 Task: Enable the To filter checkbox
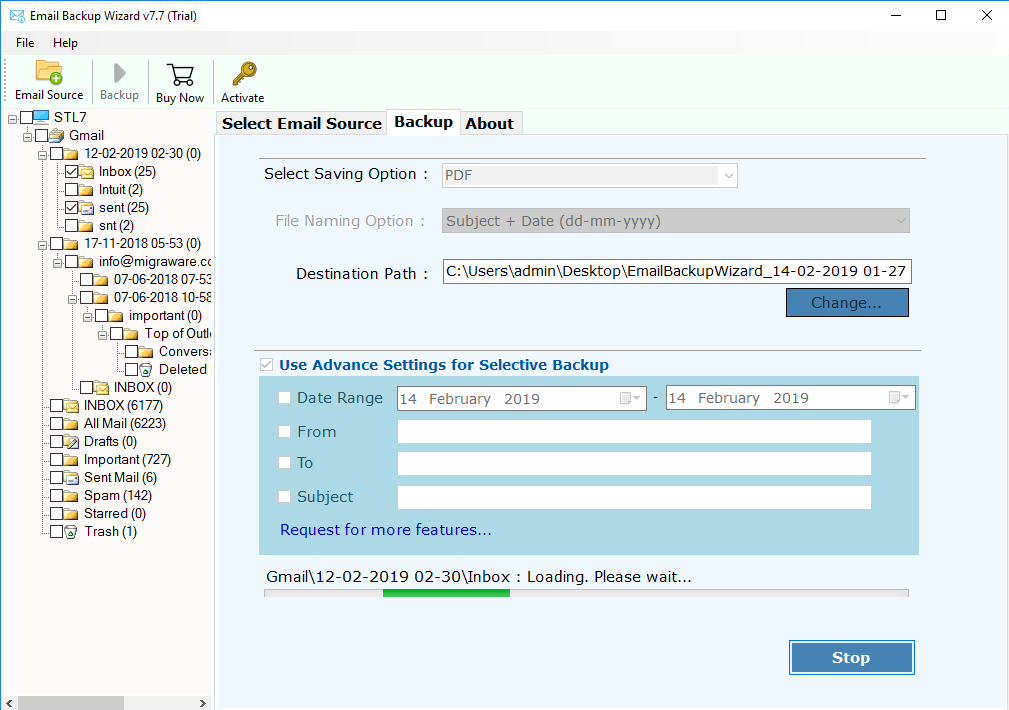[x=284, y=462]
